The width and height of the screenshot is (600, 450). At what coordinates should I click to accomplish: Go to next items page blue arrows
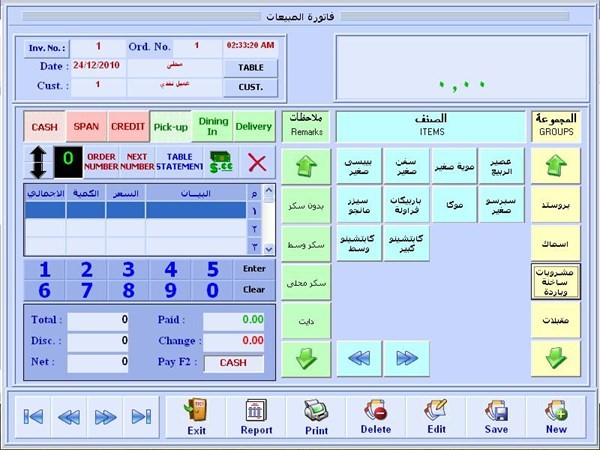[406, 357]
